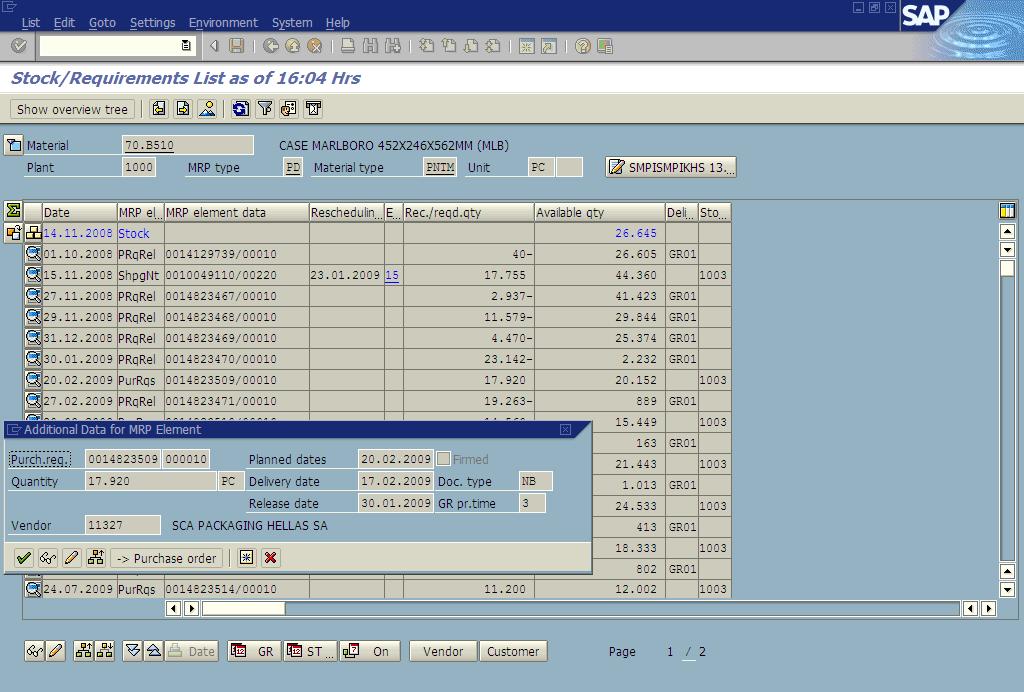Click the green Enter checkmark in toolbar
This screenshot has height=692, width=1024.
pos(19,46)
